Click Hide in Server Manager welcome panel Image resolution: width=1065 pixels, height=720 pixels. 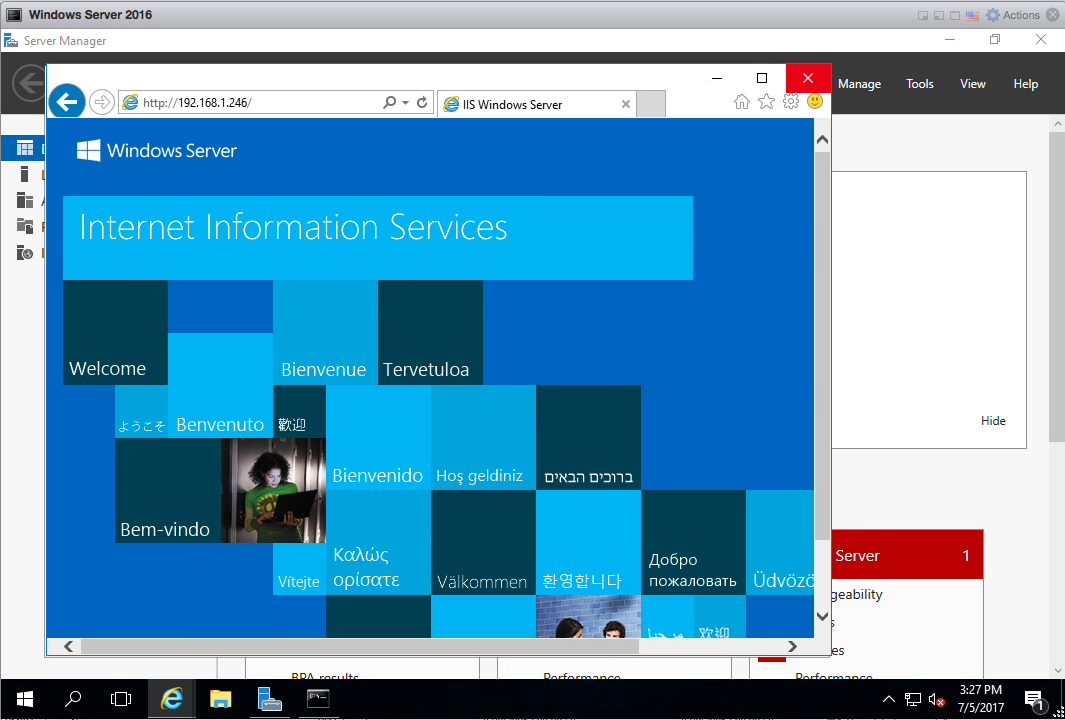[993, 420]
